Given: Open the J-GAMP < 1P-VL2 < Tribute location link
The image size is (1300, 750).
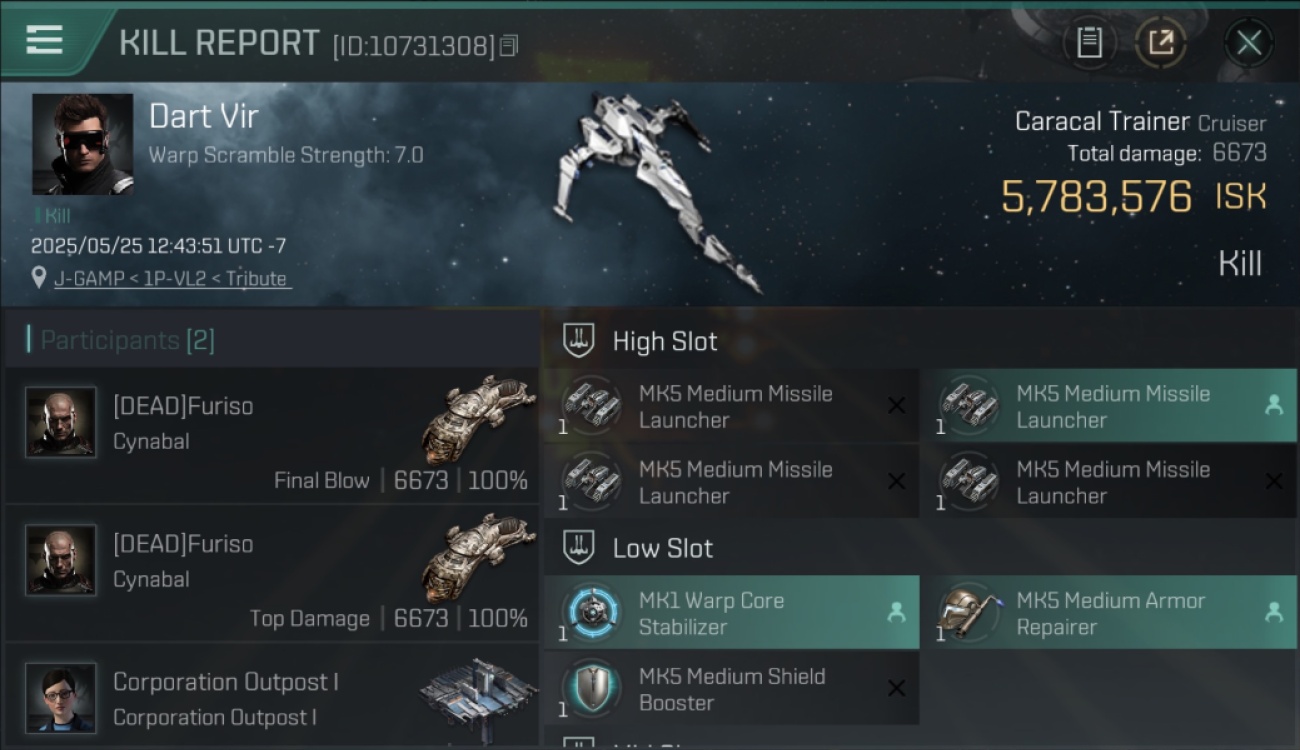Looking at the screenshot, I should pyautogui.click(x=172, y=279).
